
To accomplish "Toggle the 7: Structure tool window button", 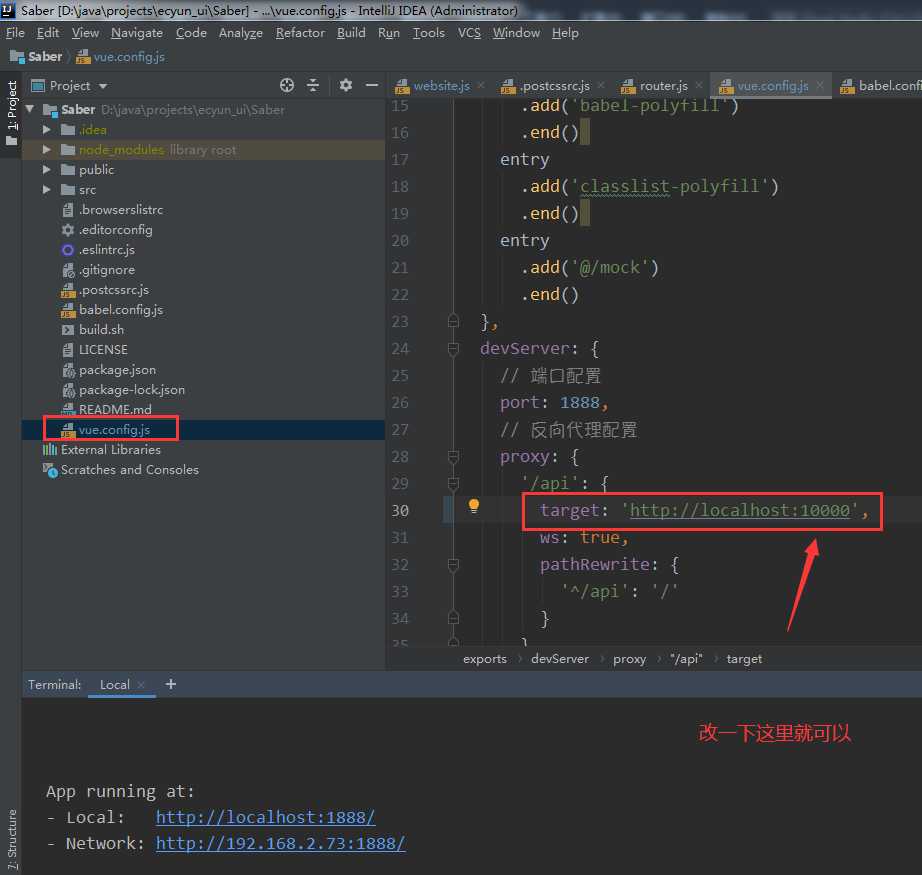I will (12, 839).
